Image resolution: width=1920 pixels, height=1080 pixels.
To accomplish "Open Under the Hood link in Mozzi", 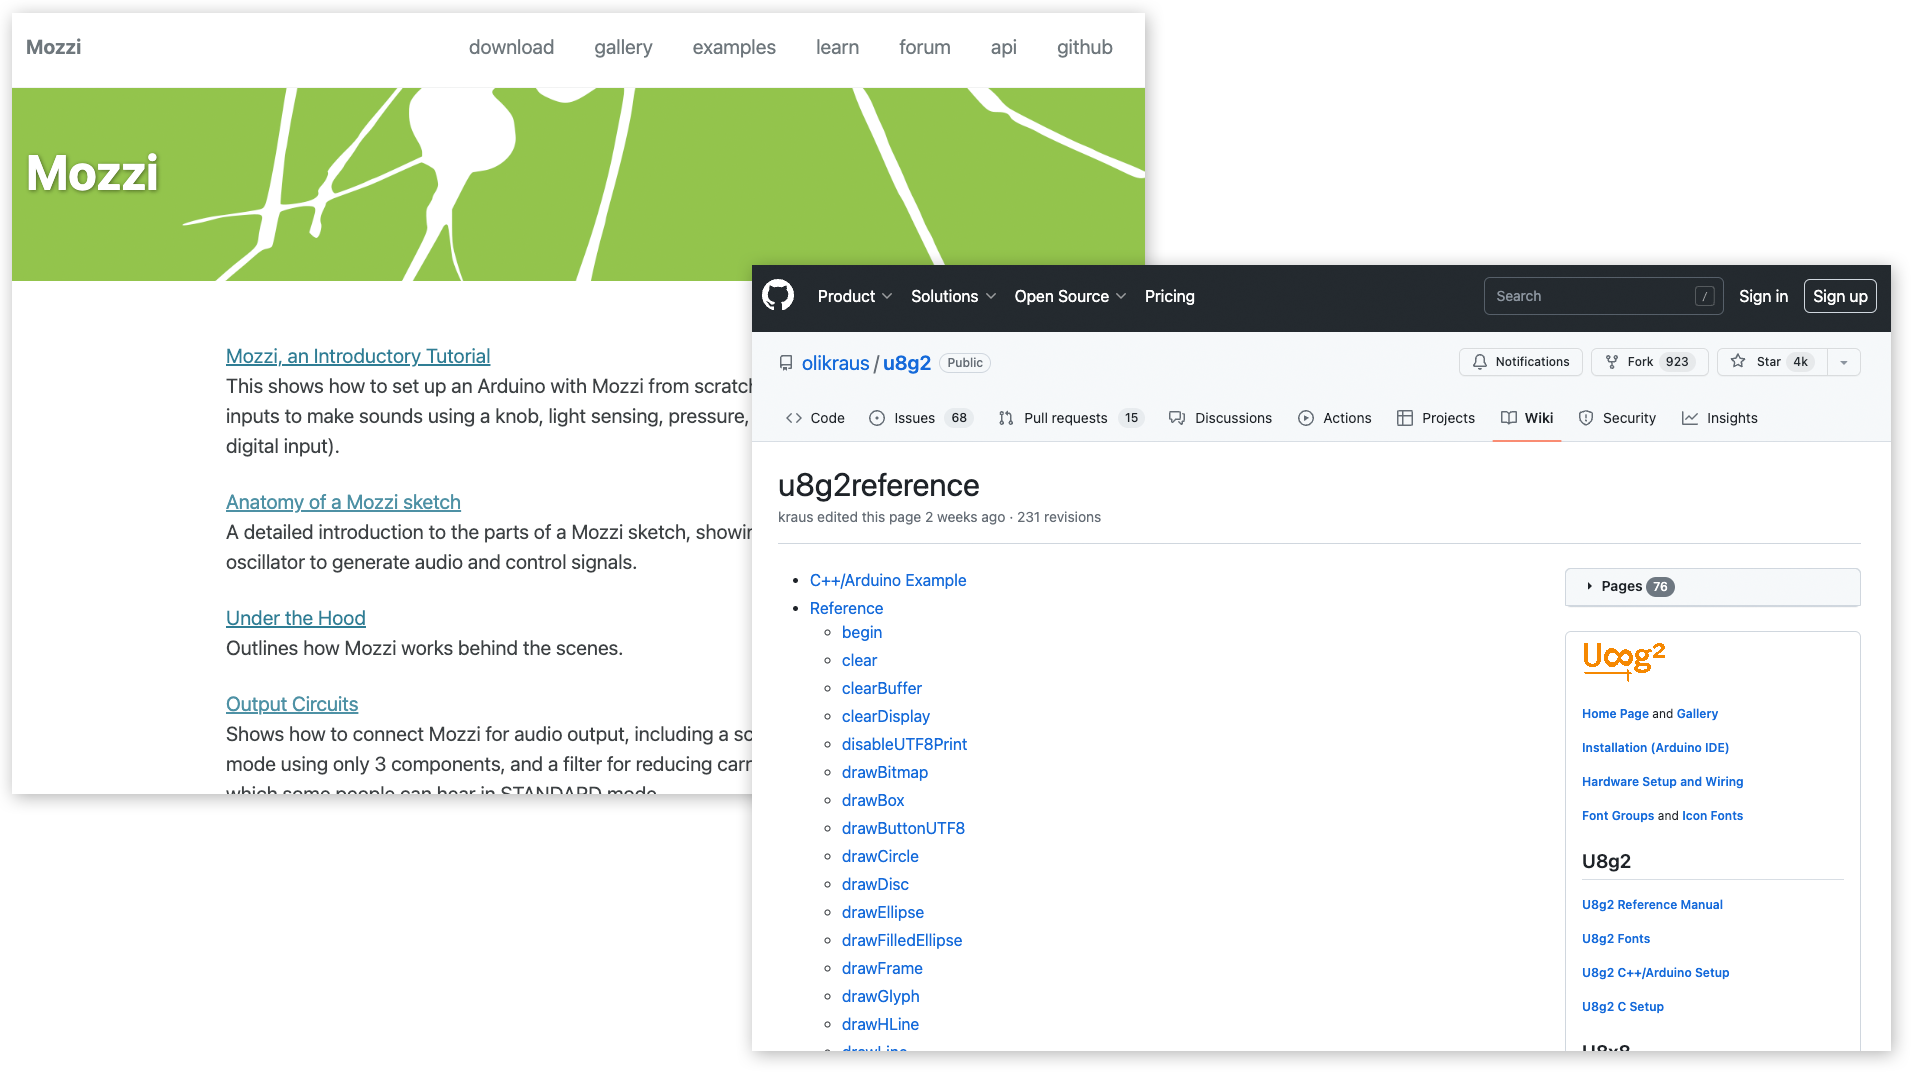I will (296, 618).
